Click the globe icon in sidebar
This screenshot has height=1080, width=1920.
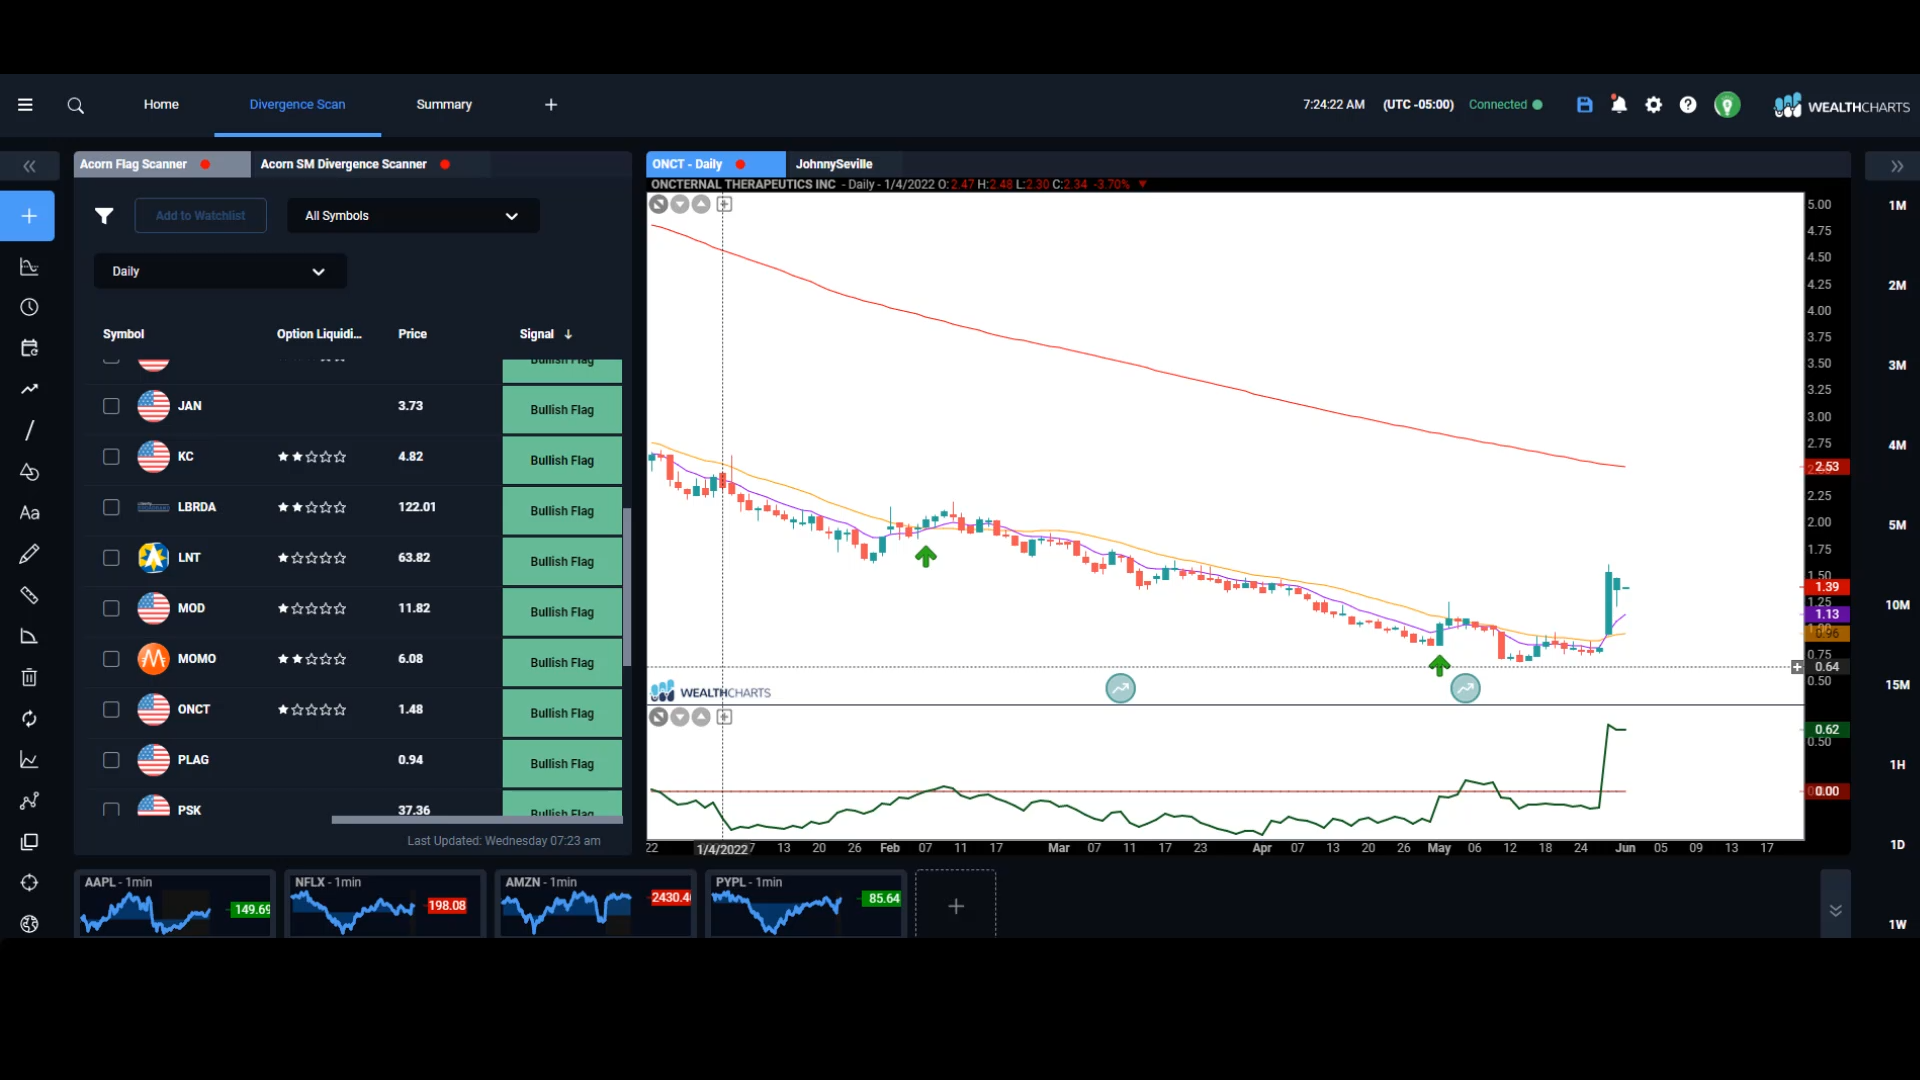pyautogui.click(x=29, y=924)
